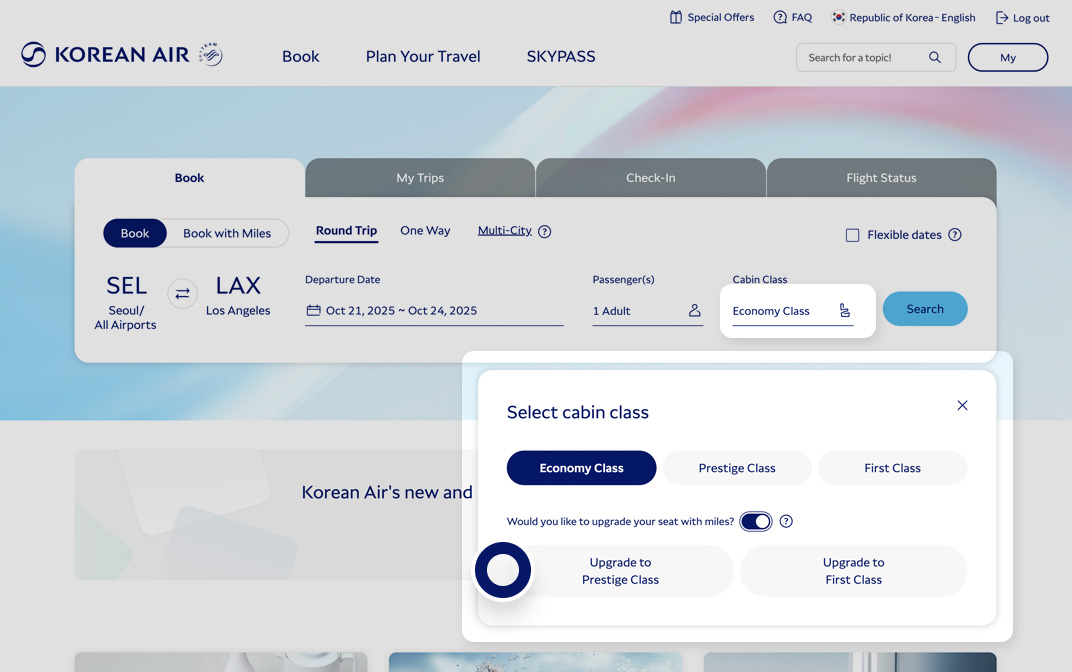Open the Flight Status tab

[x=881, y=178]
